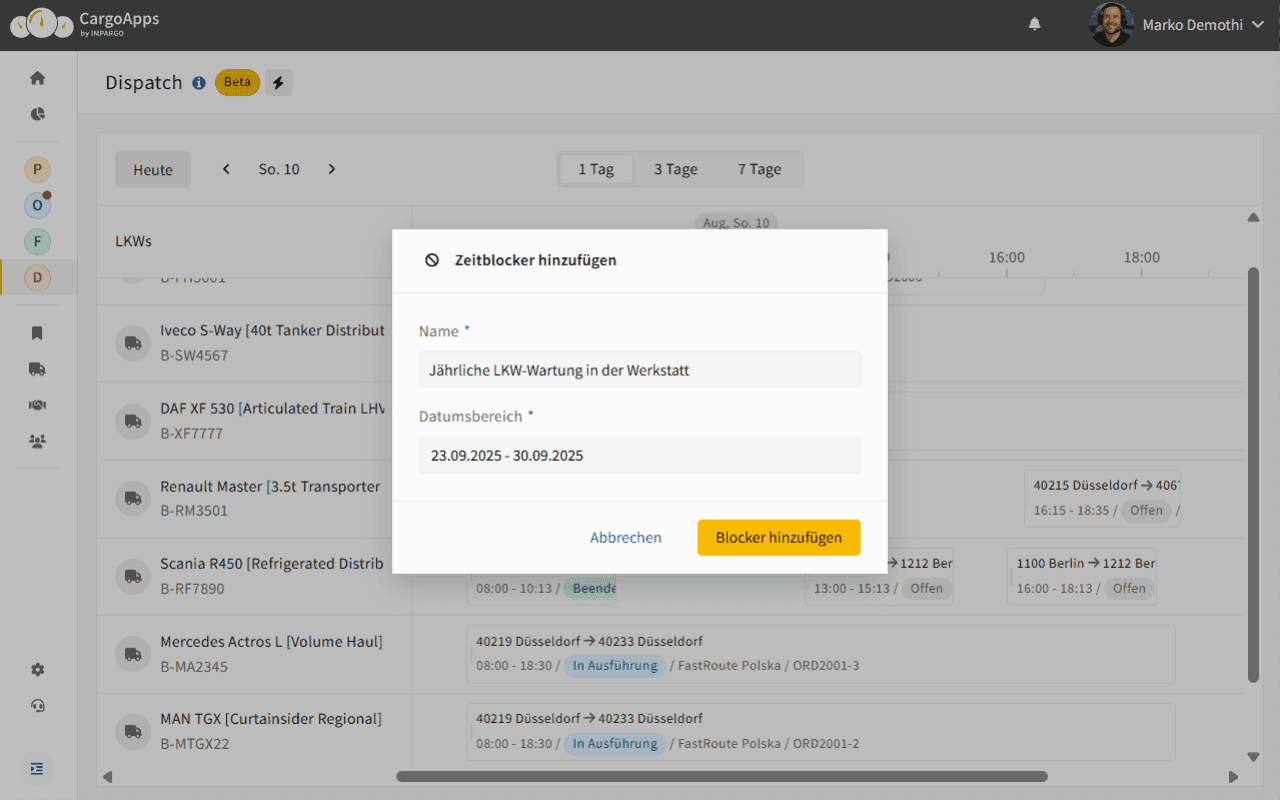Click the truck fleet icon in sidebar

38,369
